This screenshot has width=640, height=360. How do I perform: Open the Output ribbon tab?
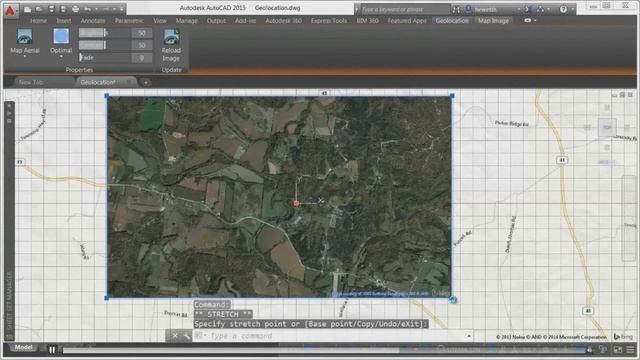[216, 20]
